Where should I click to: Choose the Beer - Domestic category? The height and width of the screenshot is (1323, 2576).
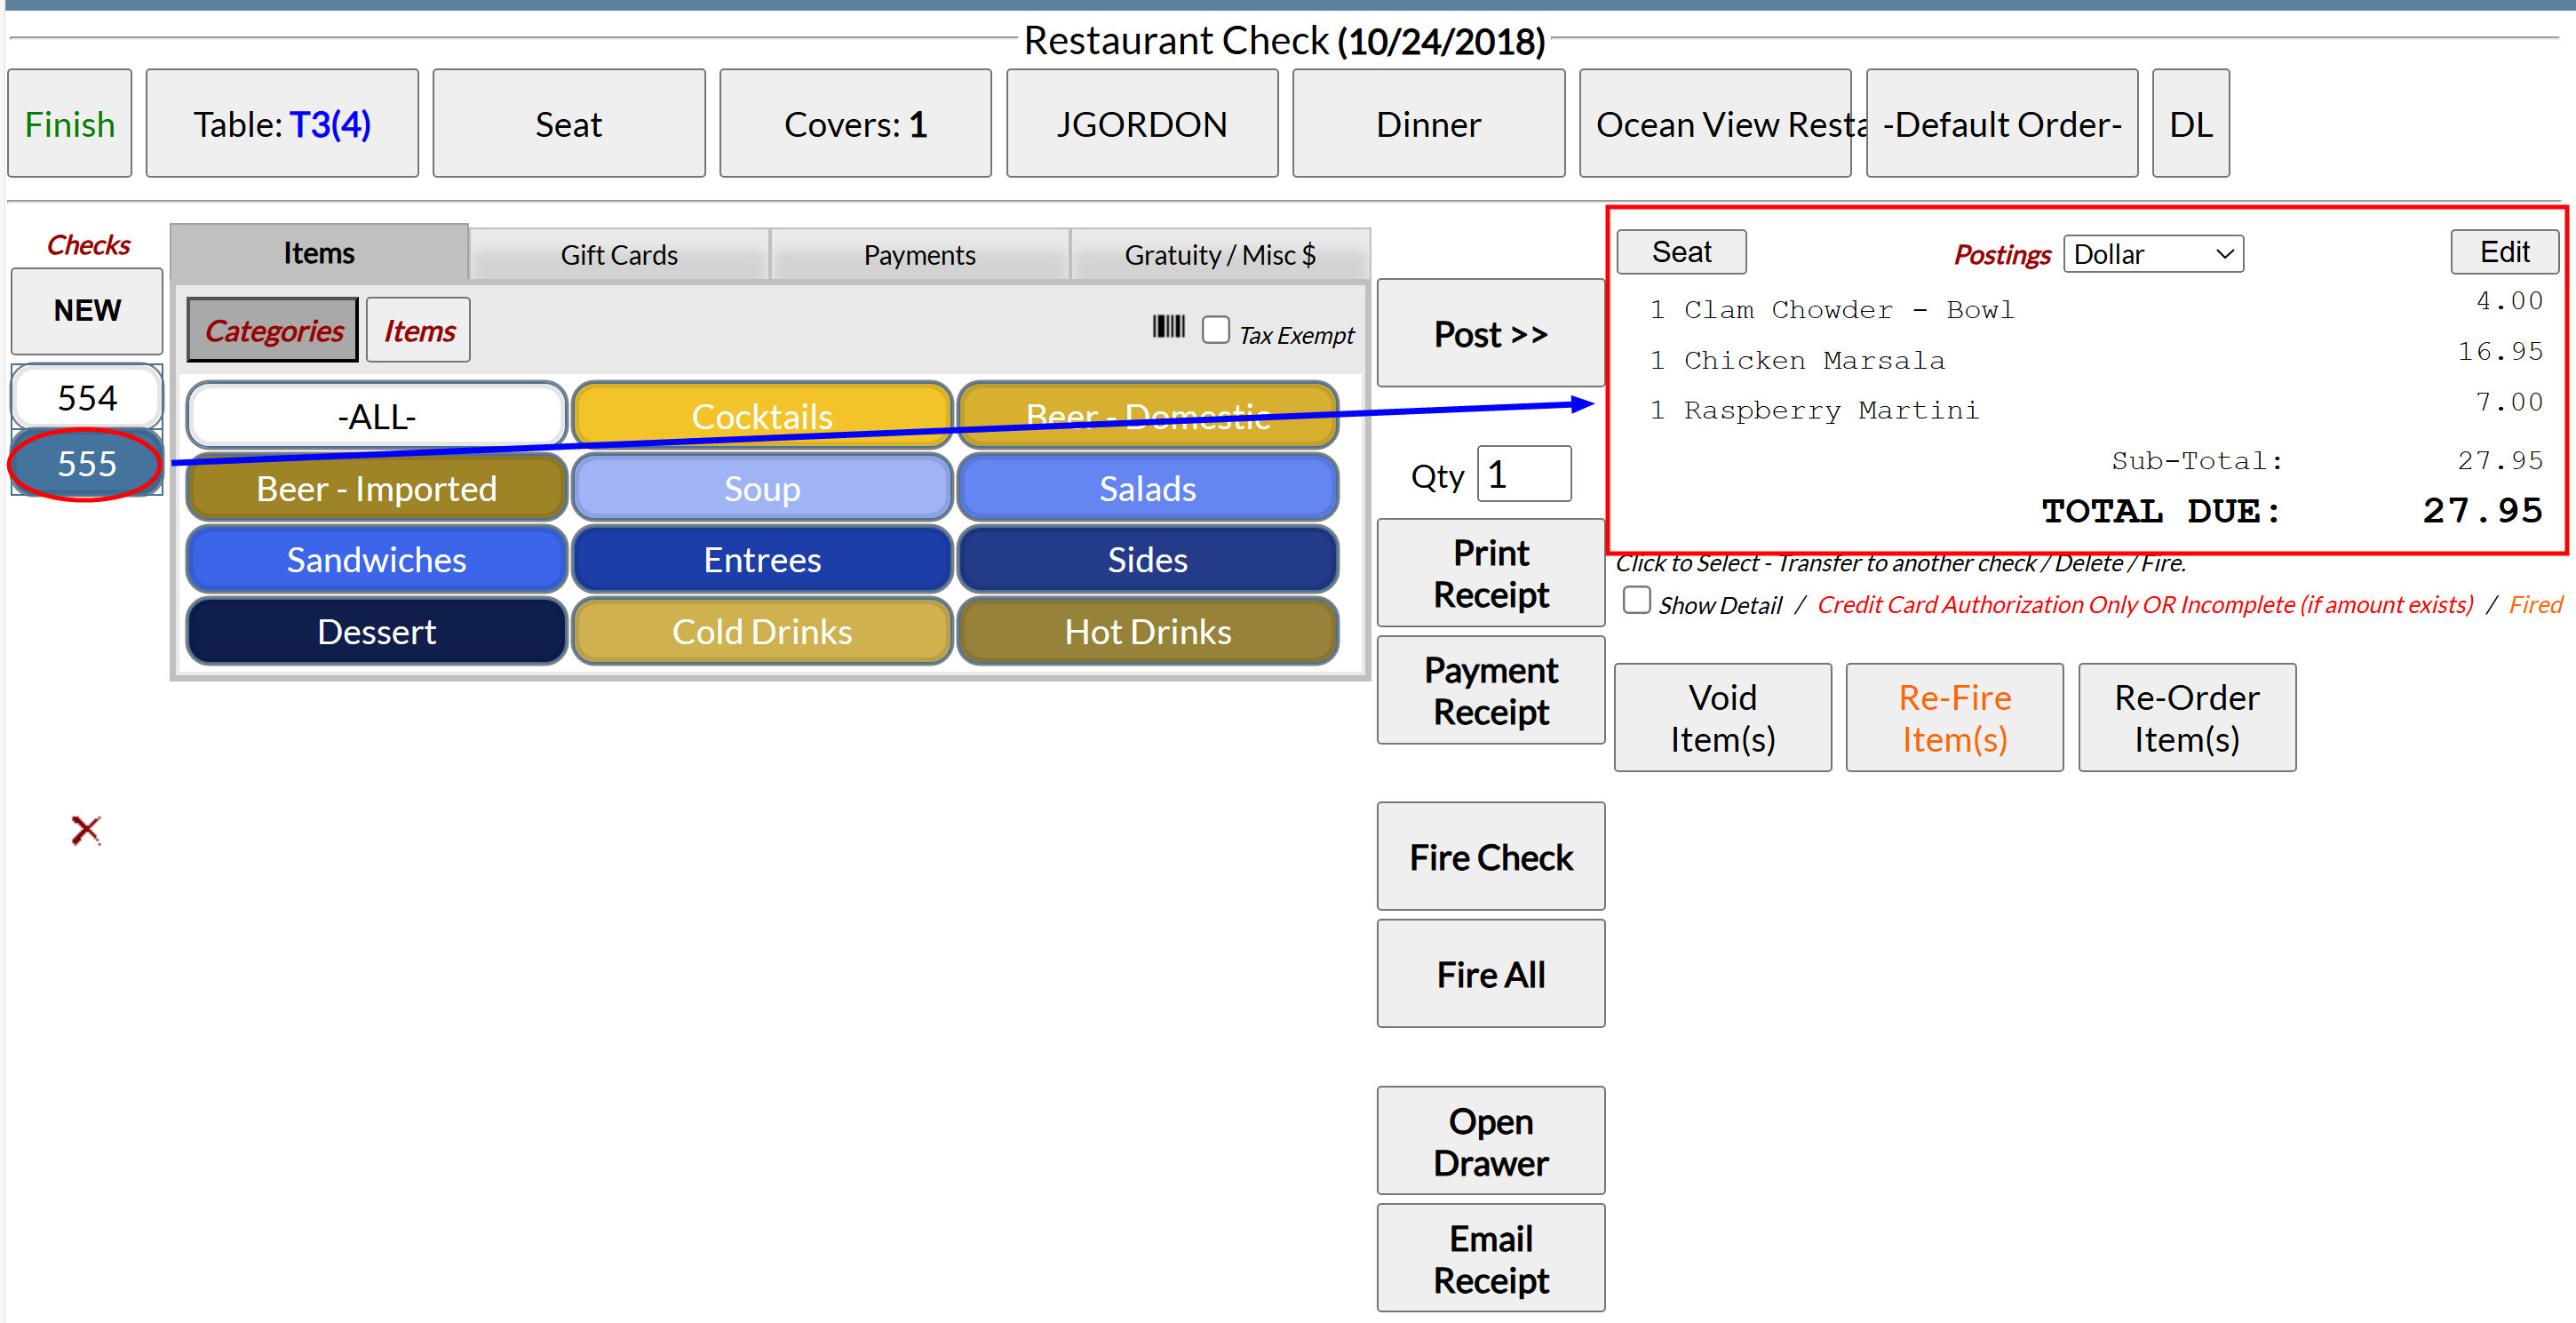point(1148,416)
